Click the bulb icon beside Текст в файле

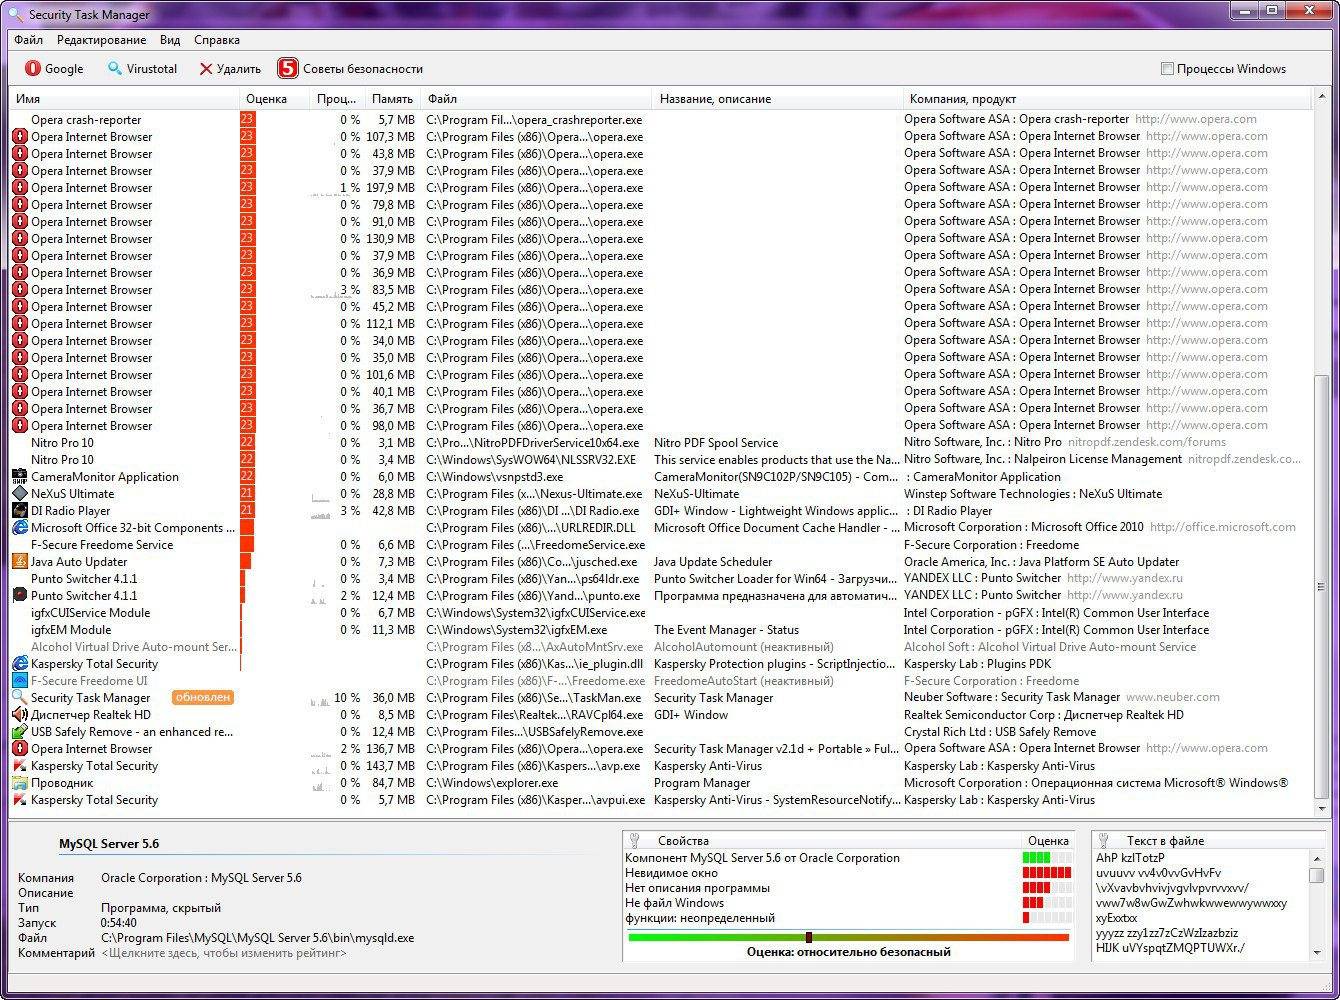click(x=1104, y=840)
